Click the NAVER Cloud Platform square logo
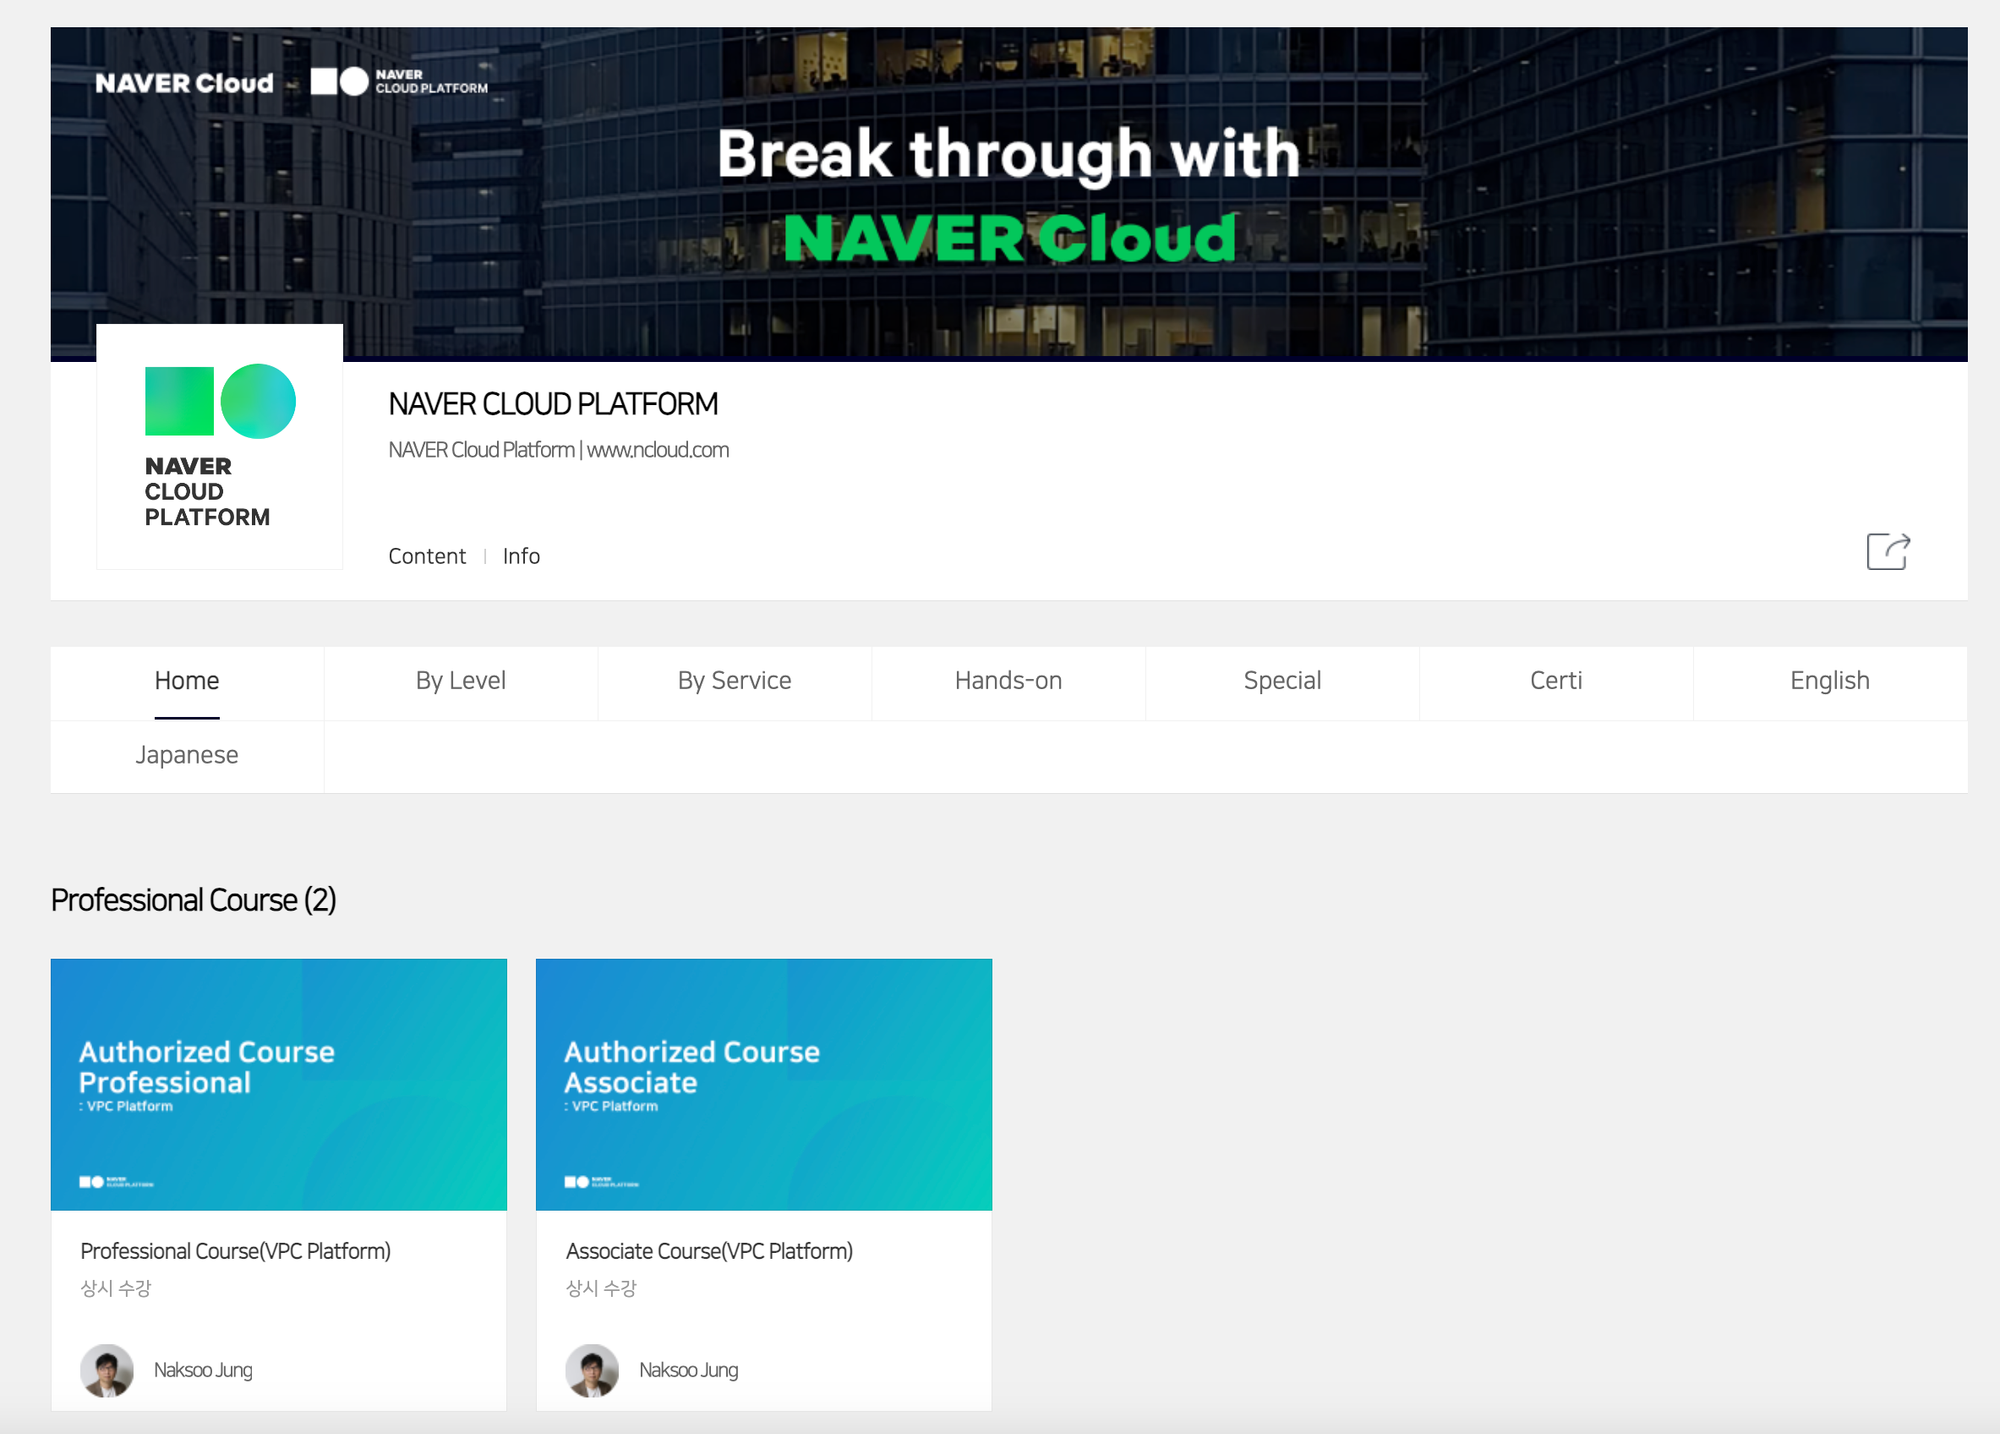 coord(220,446)
